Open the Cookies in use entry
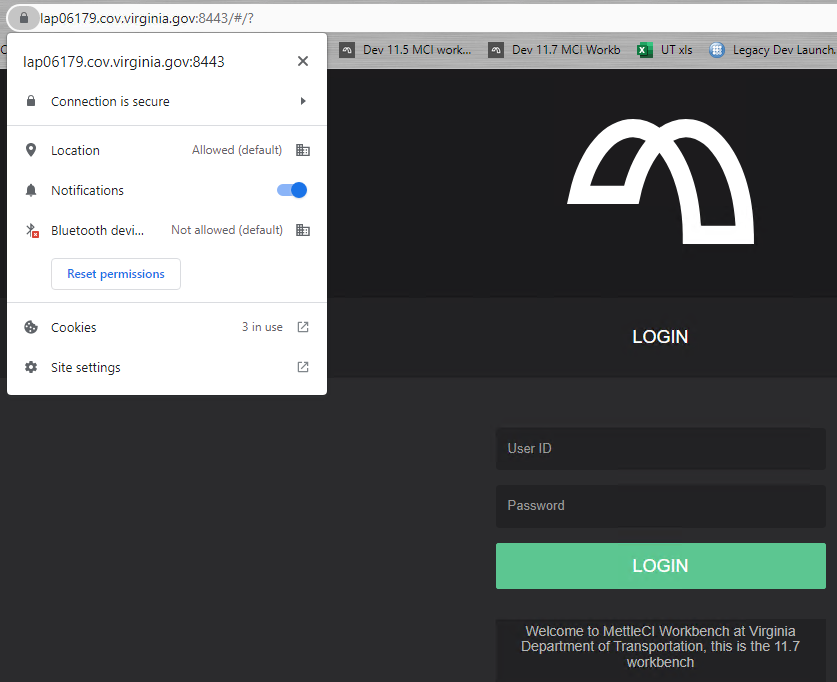The image size is (837, 682). click(x=74, y=327)
